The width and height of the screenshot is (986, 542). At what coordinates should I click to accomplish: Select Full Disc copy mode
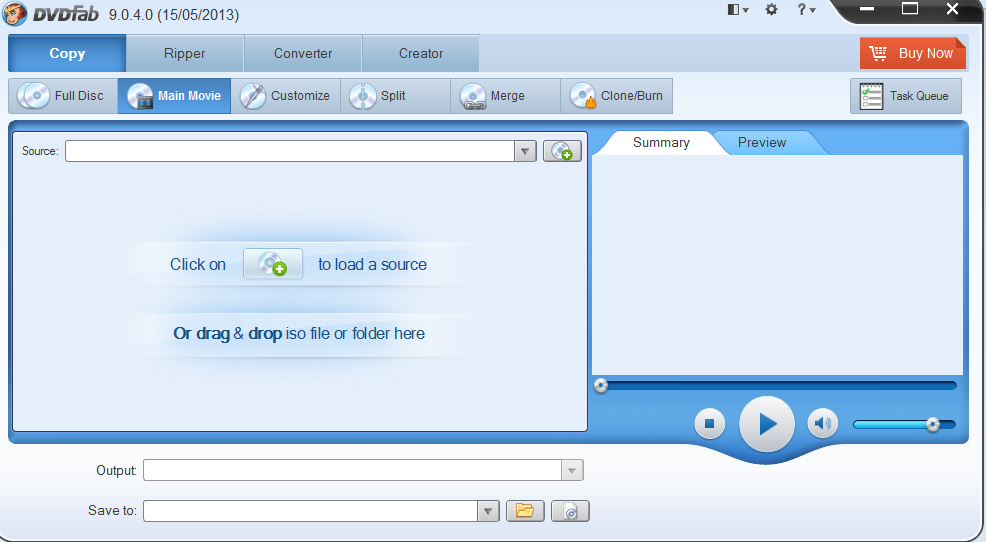point(63,96)
